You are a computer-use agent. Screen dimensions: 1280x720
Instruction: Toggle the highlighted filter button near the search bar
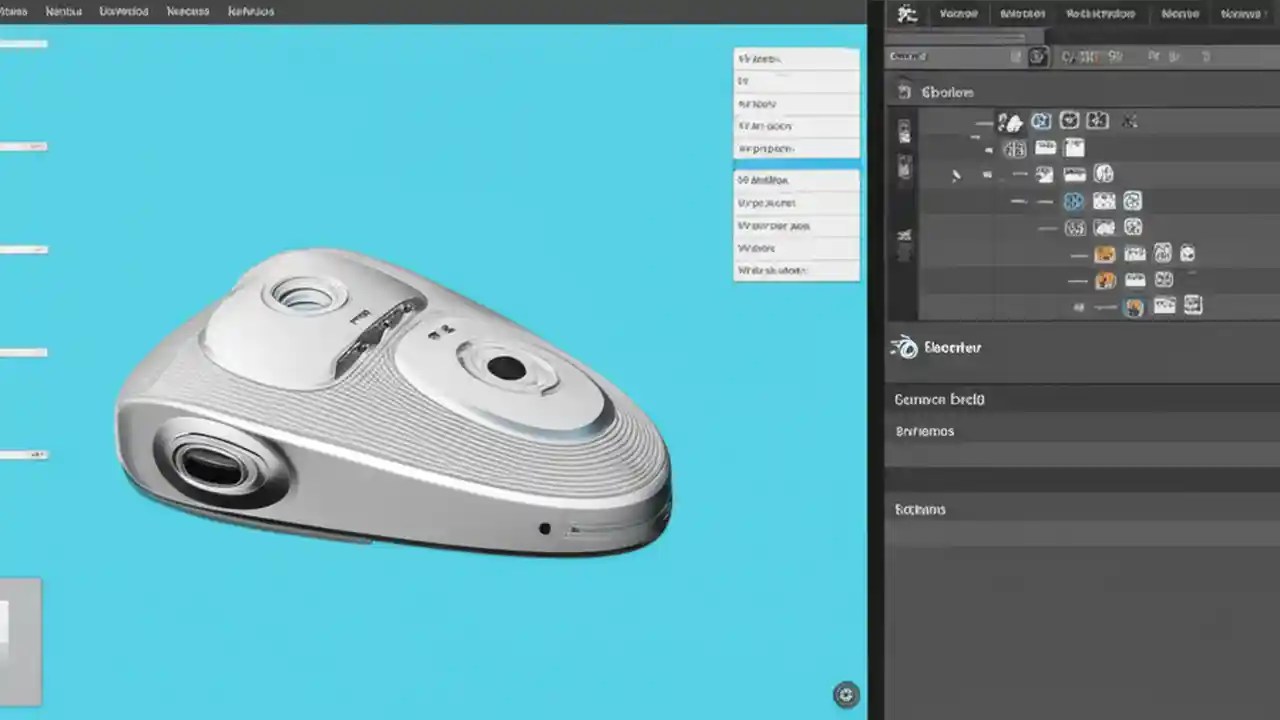click(1037, 57)
